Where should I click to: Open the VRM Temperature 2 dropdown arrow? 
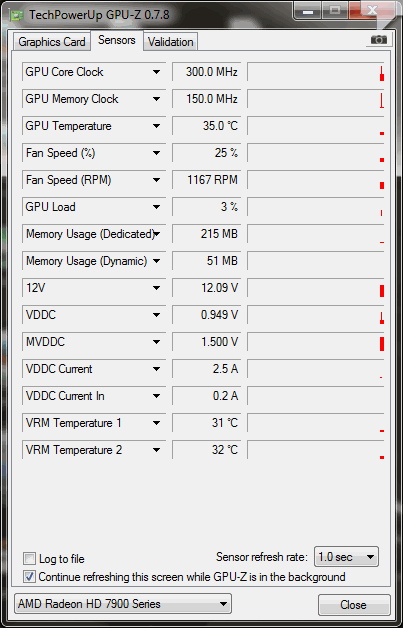[x=156, y=450]
